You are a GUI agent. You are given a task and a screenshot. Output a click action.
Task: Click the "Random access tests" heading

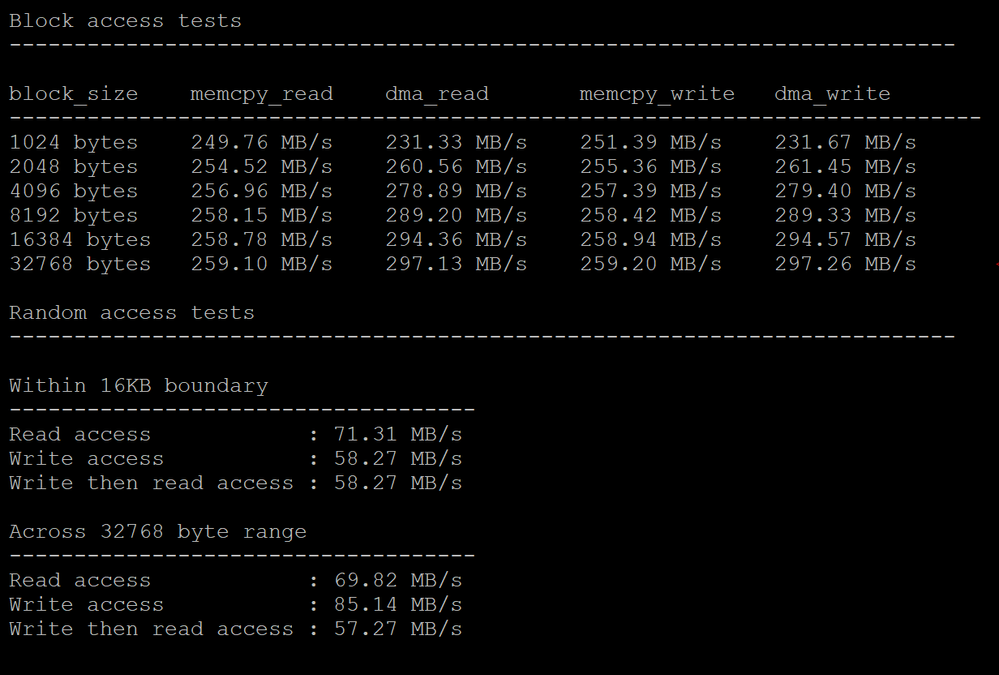(x=132, y=313)
